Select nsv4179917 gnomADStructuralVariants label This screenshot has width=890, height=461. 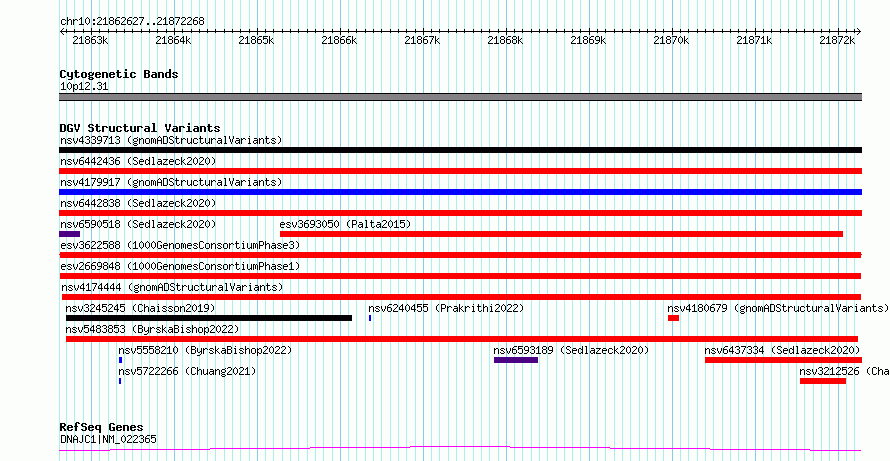coord(171,182)
